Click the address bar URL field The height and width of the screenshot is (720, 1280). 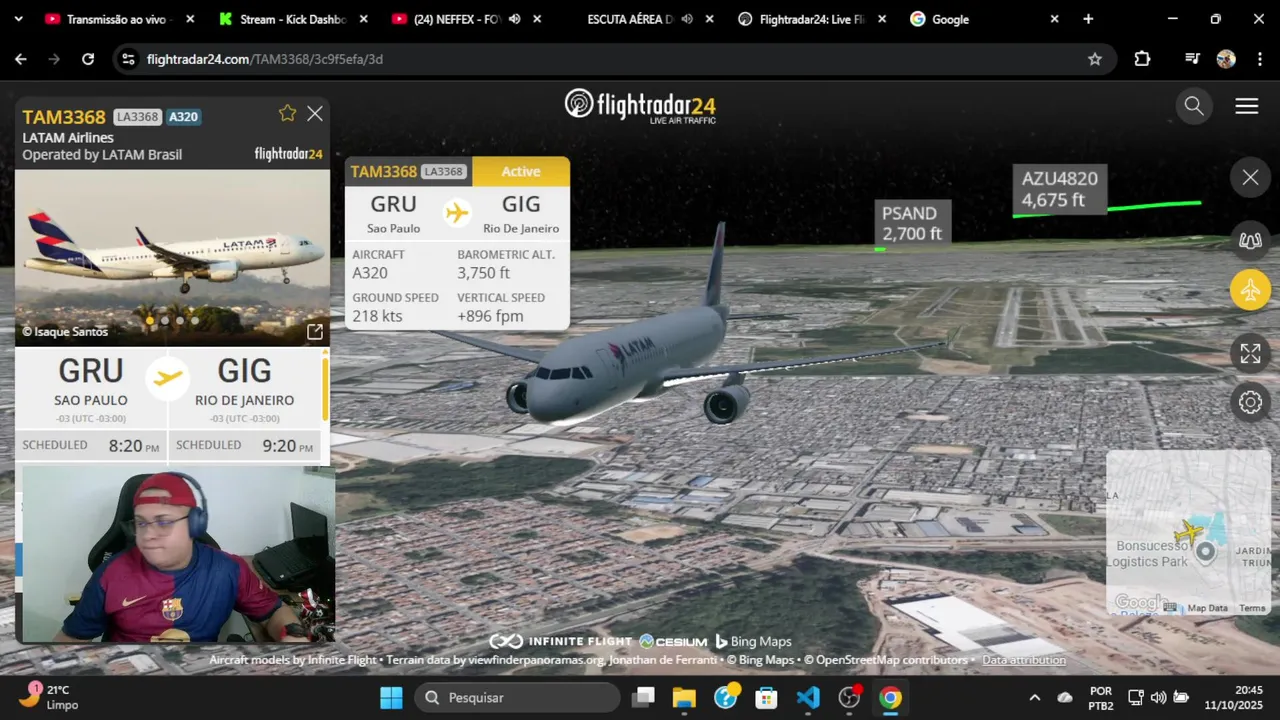[613, 59]
